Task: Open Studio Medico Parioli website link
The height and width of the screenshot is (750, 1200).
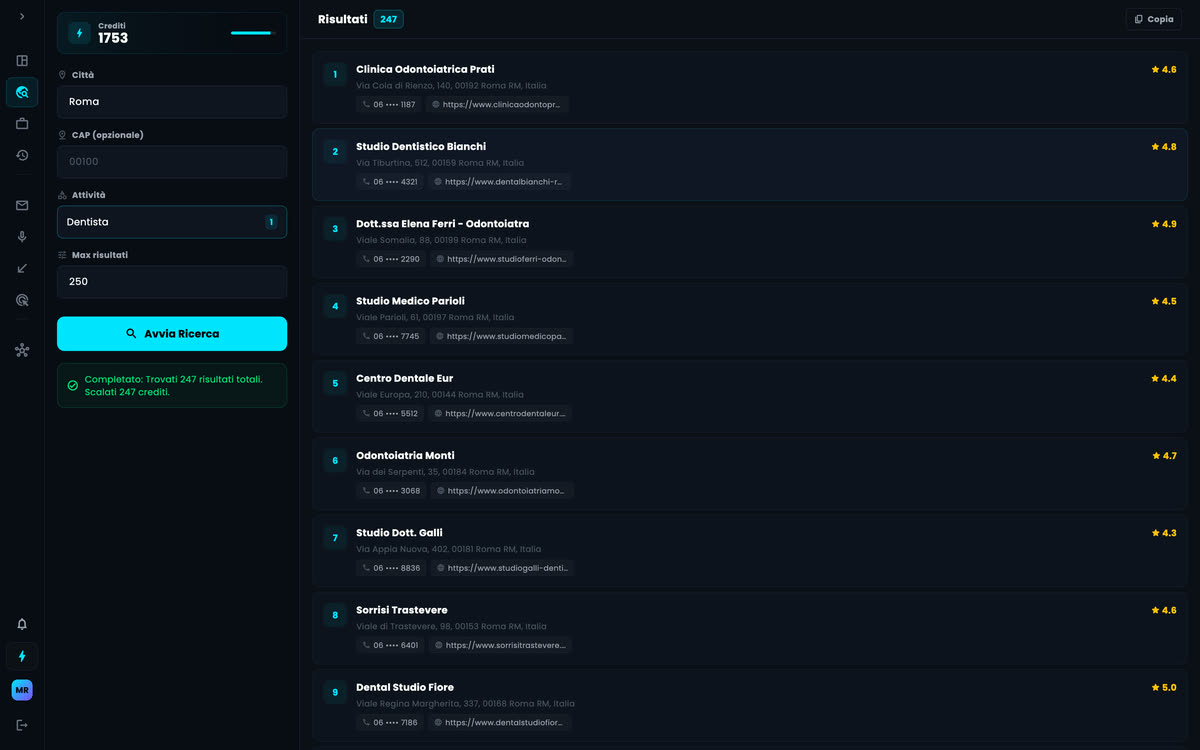Action: 502,336
